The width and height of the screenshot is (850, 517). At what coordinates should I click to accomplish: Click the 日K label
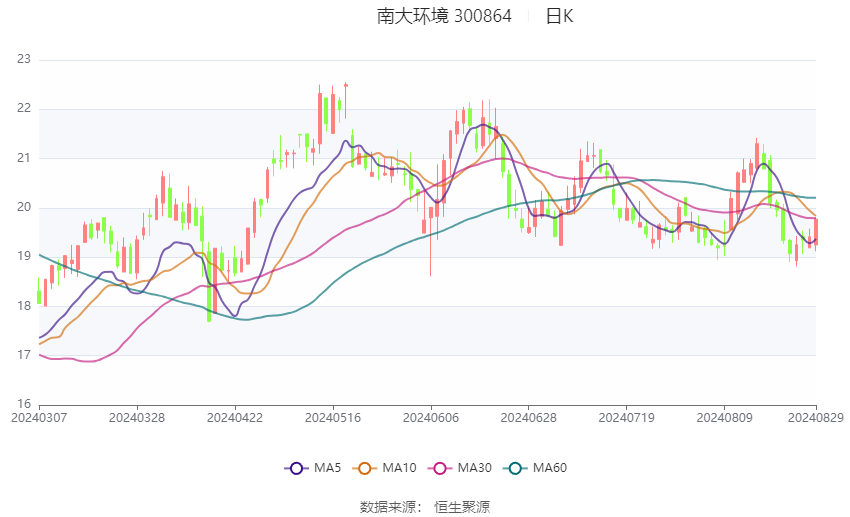click(x=559, y=16)
